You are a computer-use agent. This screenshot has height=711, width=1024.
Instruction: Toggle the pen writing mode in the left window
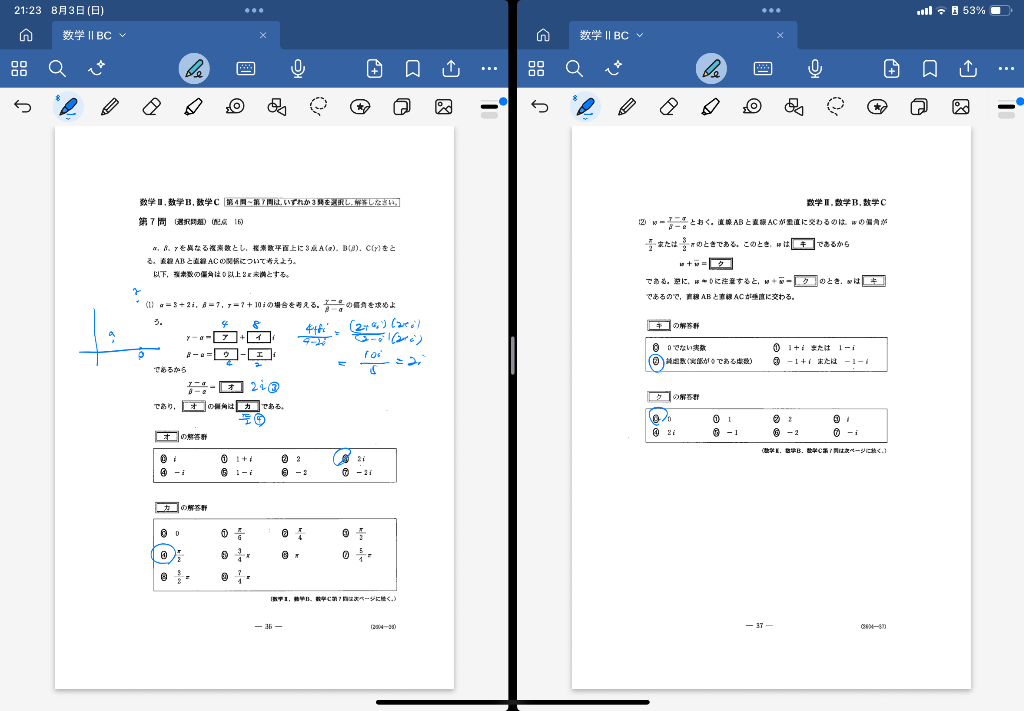(x=195, y=69)
